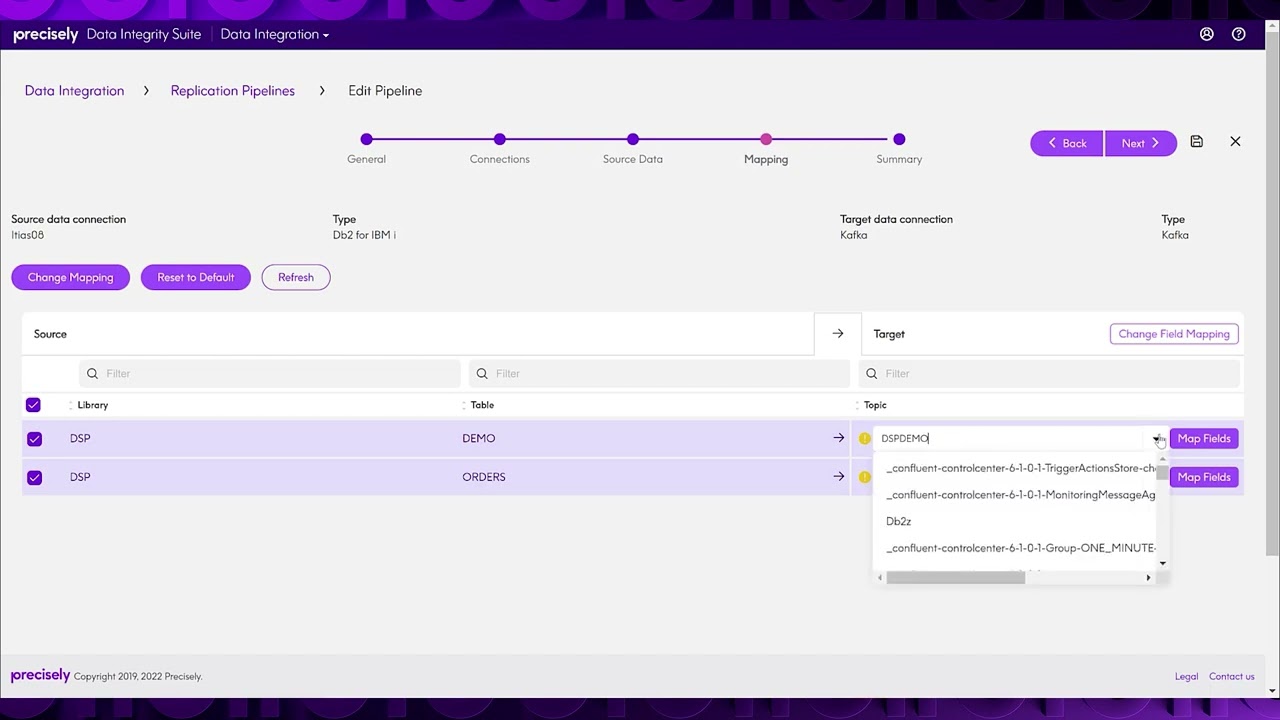Viewport: 1280px width, 720px height.
Task: Click the dropdown list scroll-down arrow
Action: coord(1162,563)
